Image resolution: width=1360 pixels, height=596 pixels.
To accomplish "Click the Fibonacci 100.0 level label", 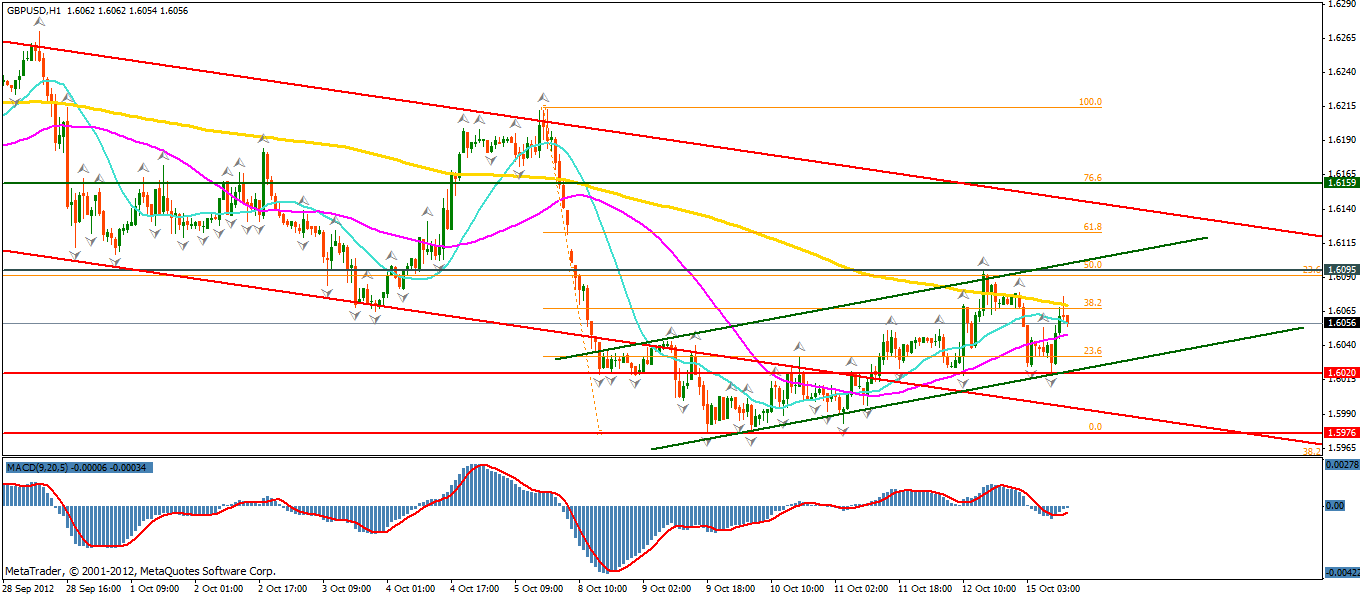I will point(1089,102).
